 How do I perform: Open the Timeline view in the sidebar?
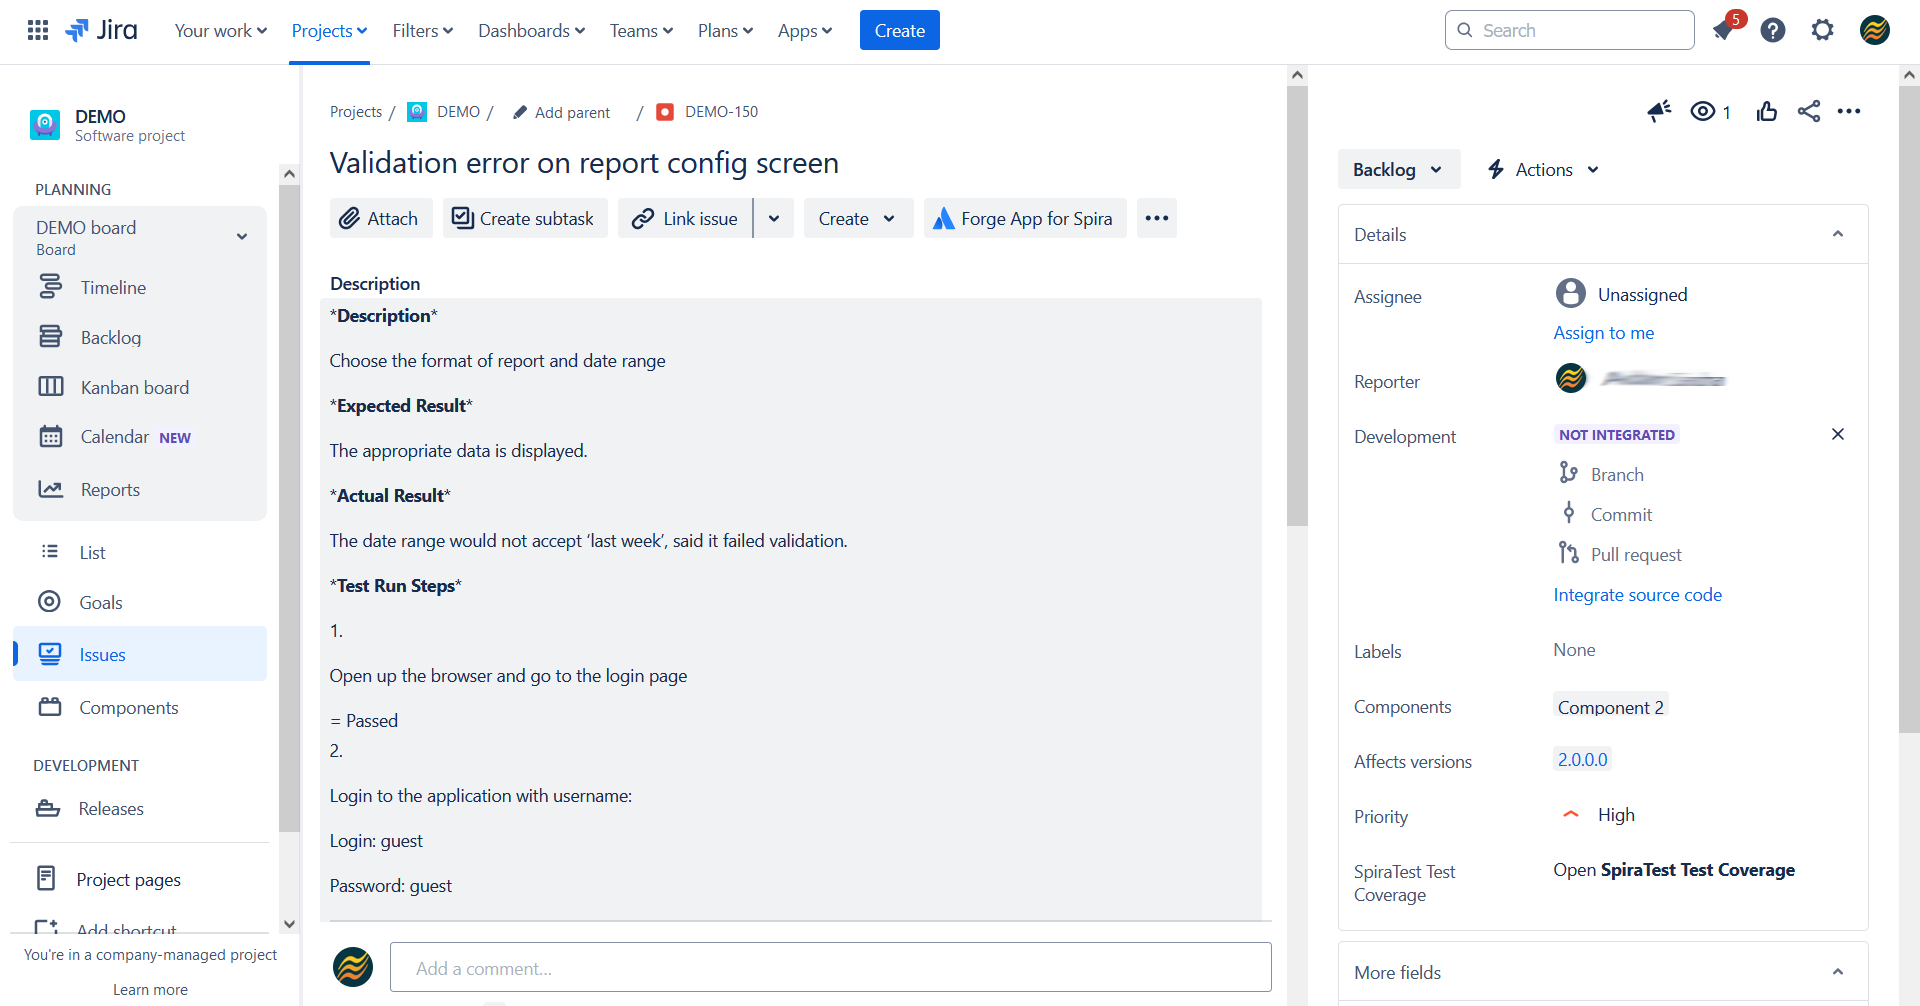click(113, 287)
